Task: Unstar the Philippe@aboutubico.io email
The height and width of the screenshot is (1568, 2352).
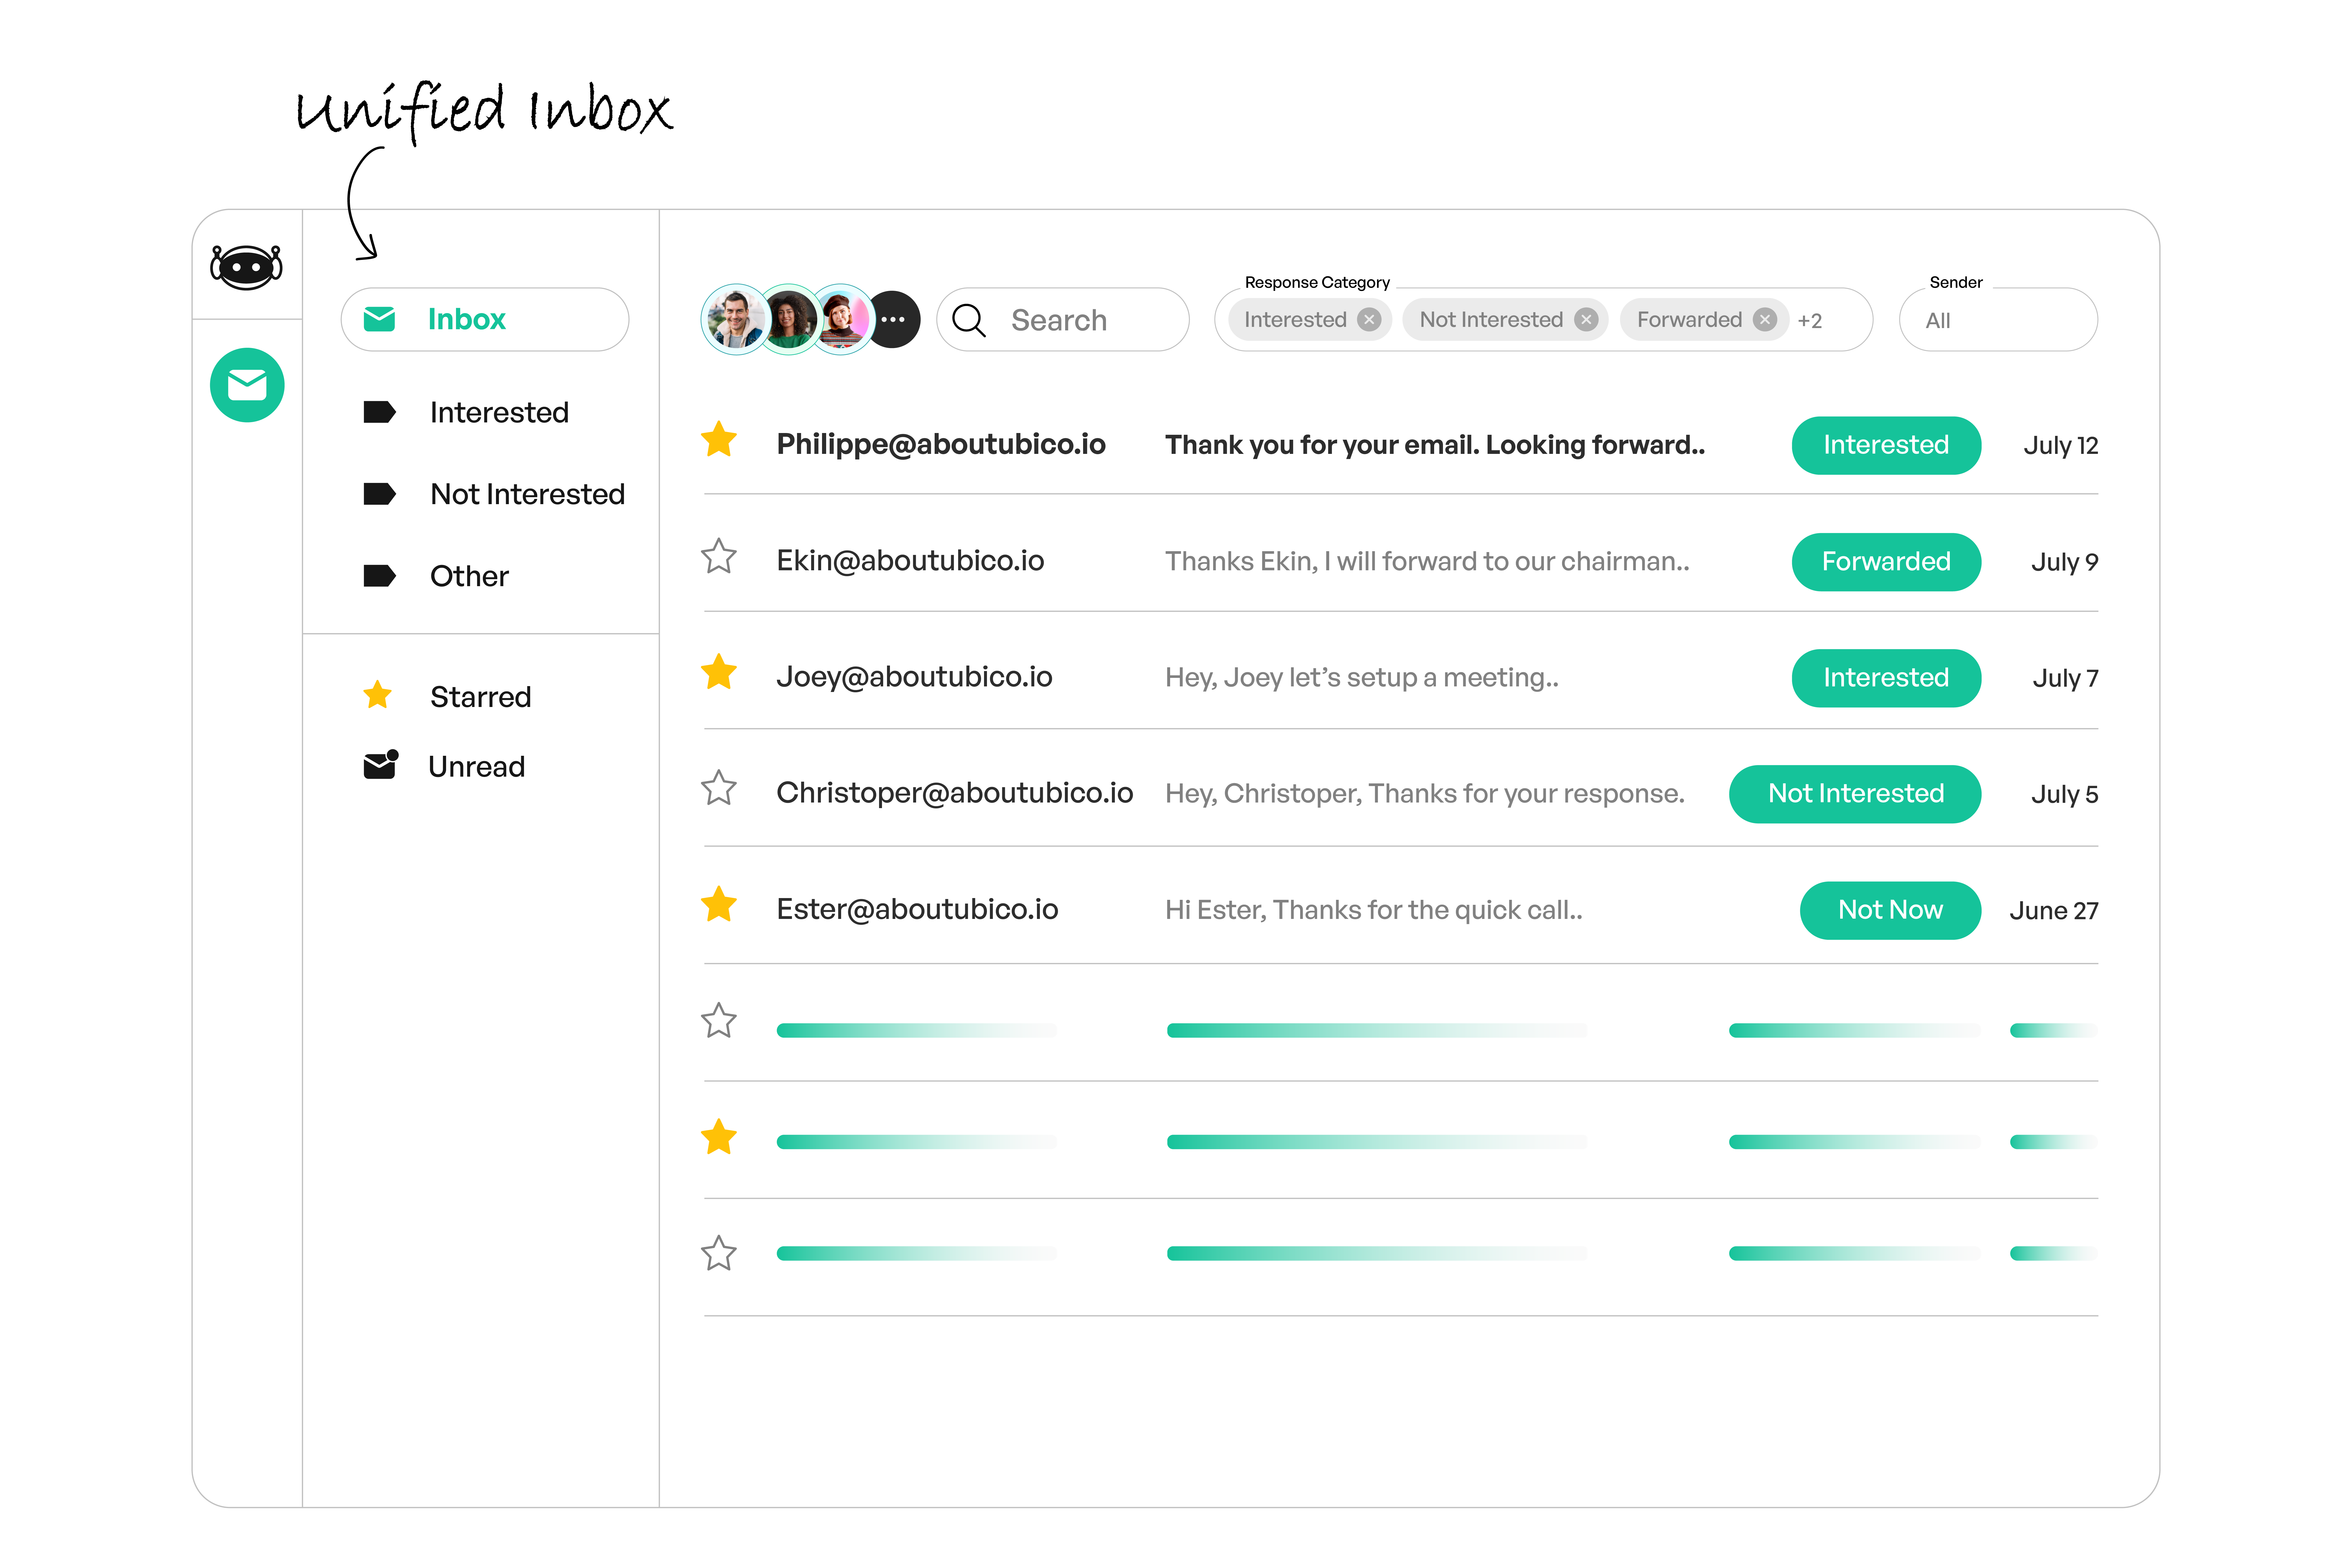Action: pos(719,440)
